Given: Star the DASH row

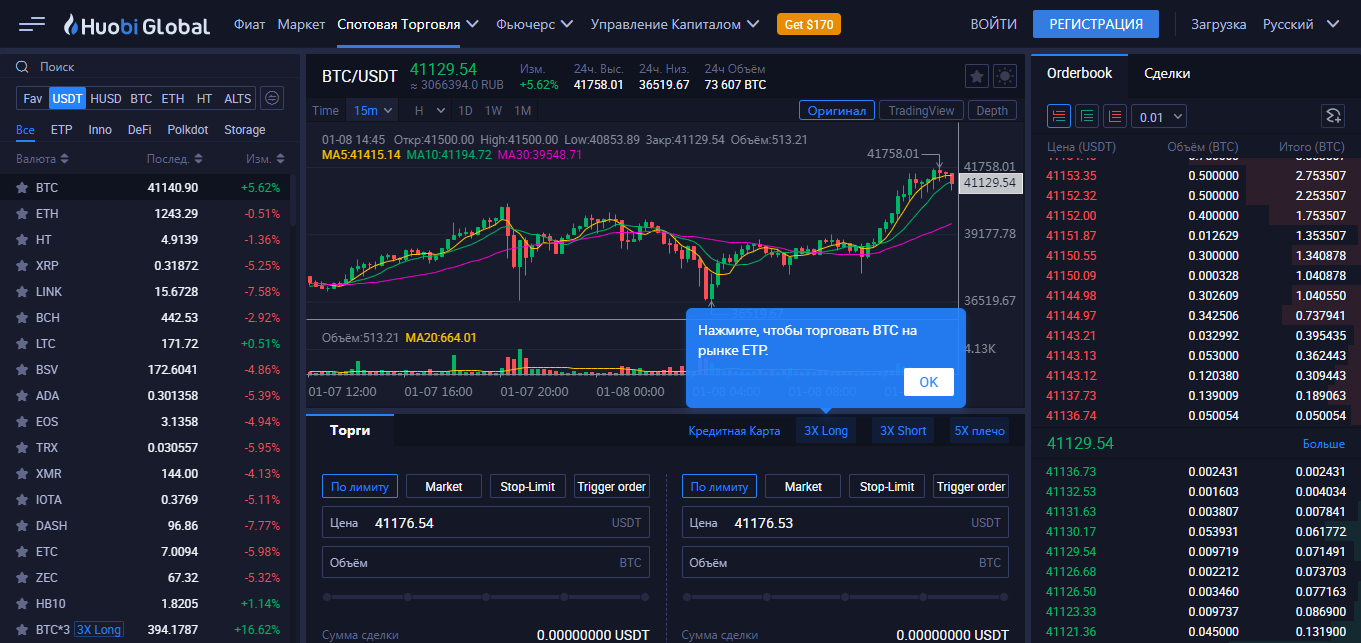Looking at the screenshot, I should (21, 525).
